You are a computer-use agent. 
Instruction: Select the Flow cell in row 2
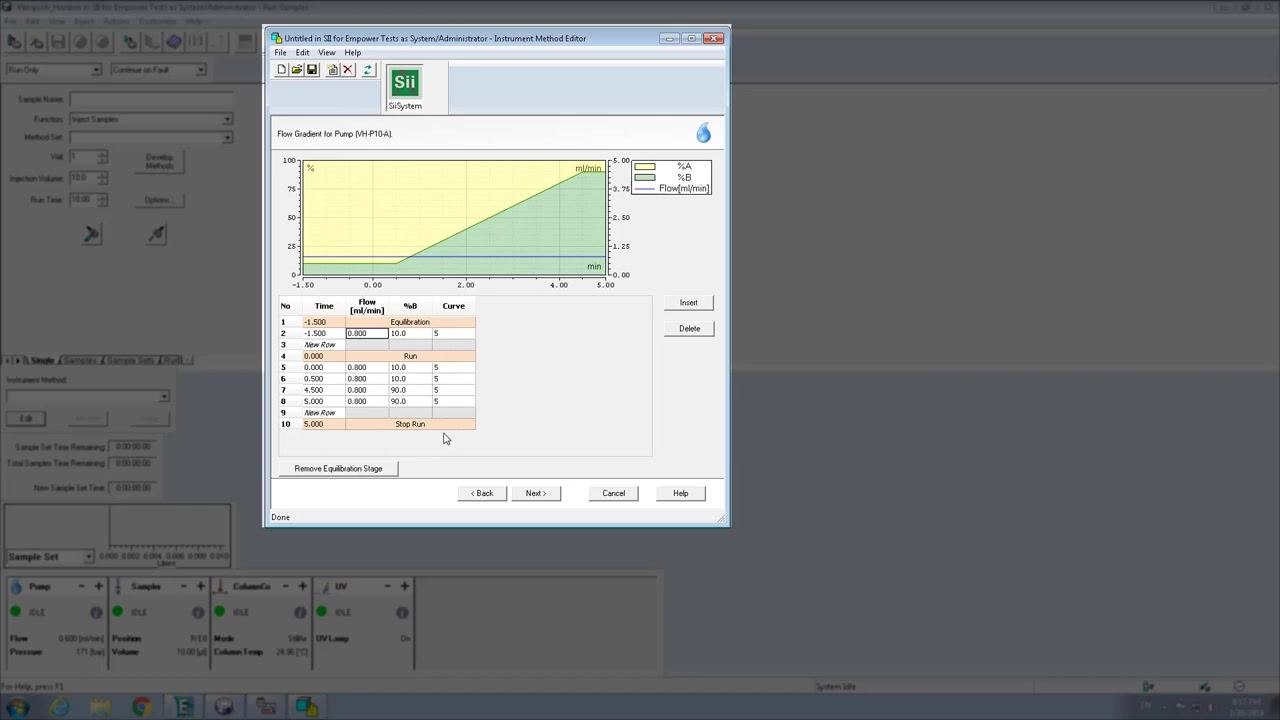tap(367, 334)
